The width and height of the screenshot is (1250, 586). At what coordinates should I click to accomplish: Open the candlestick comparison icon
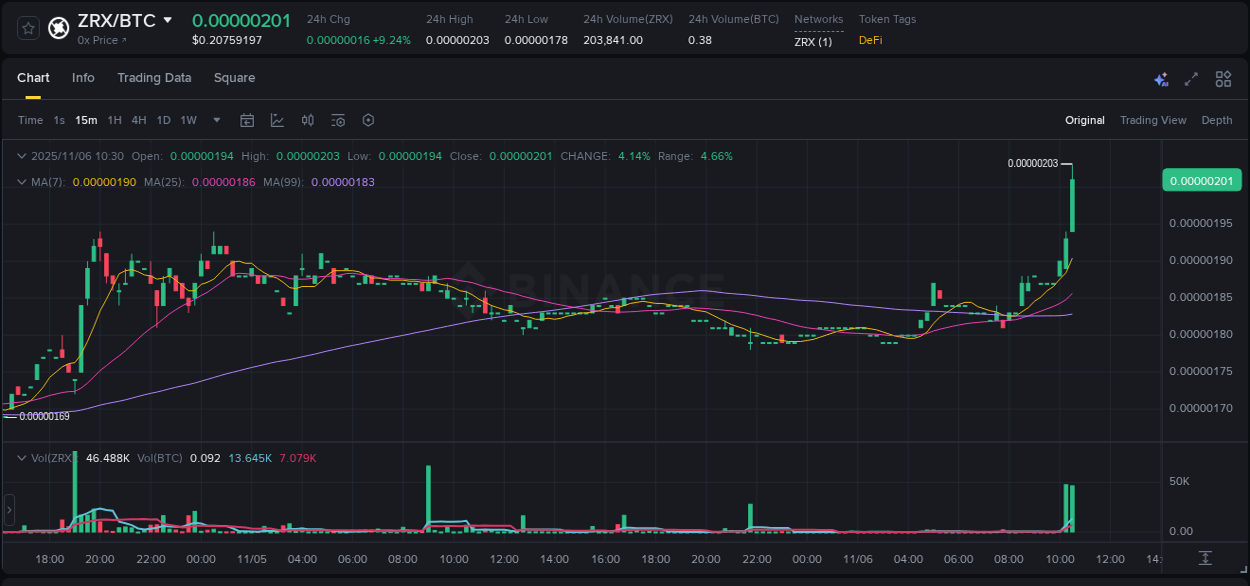point(307,120)
